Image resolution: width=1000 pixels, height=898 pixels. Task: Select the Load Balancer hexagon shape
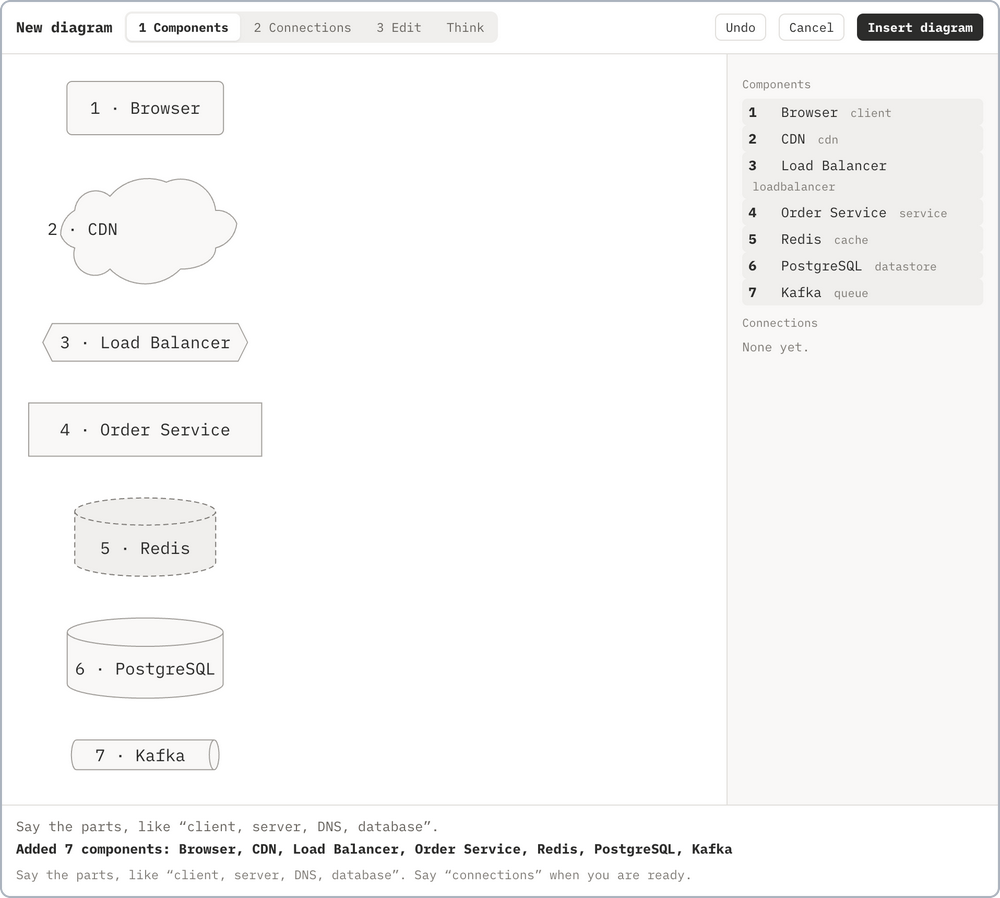click(x=145, y=342)
